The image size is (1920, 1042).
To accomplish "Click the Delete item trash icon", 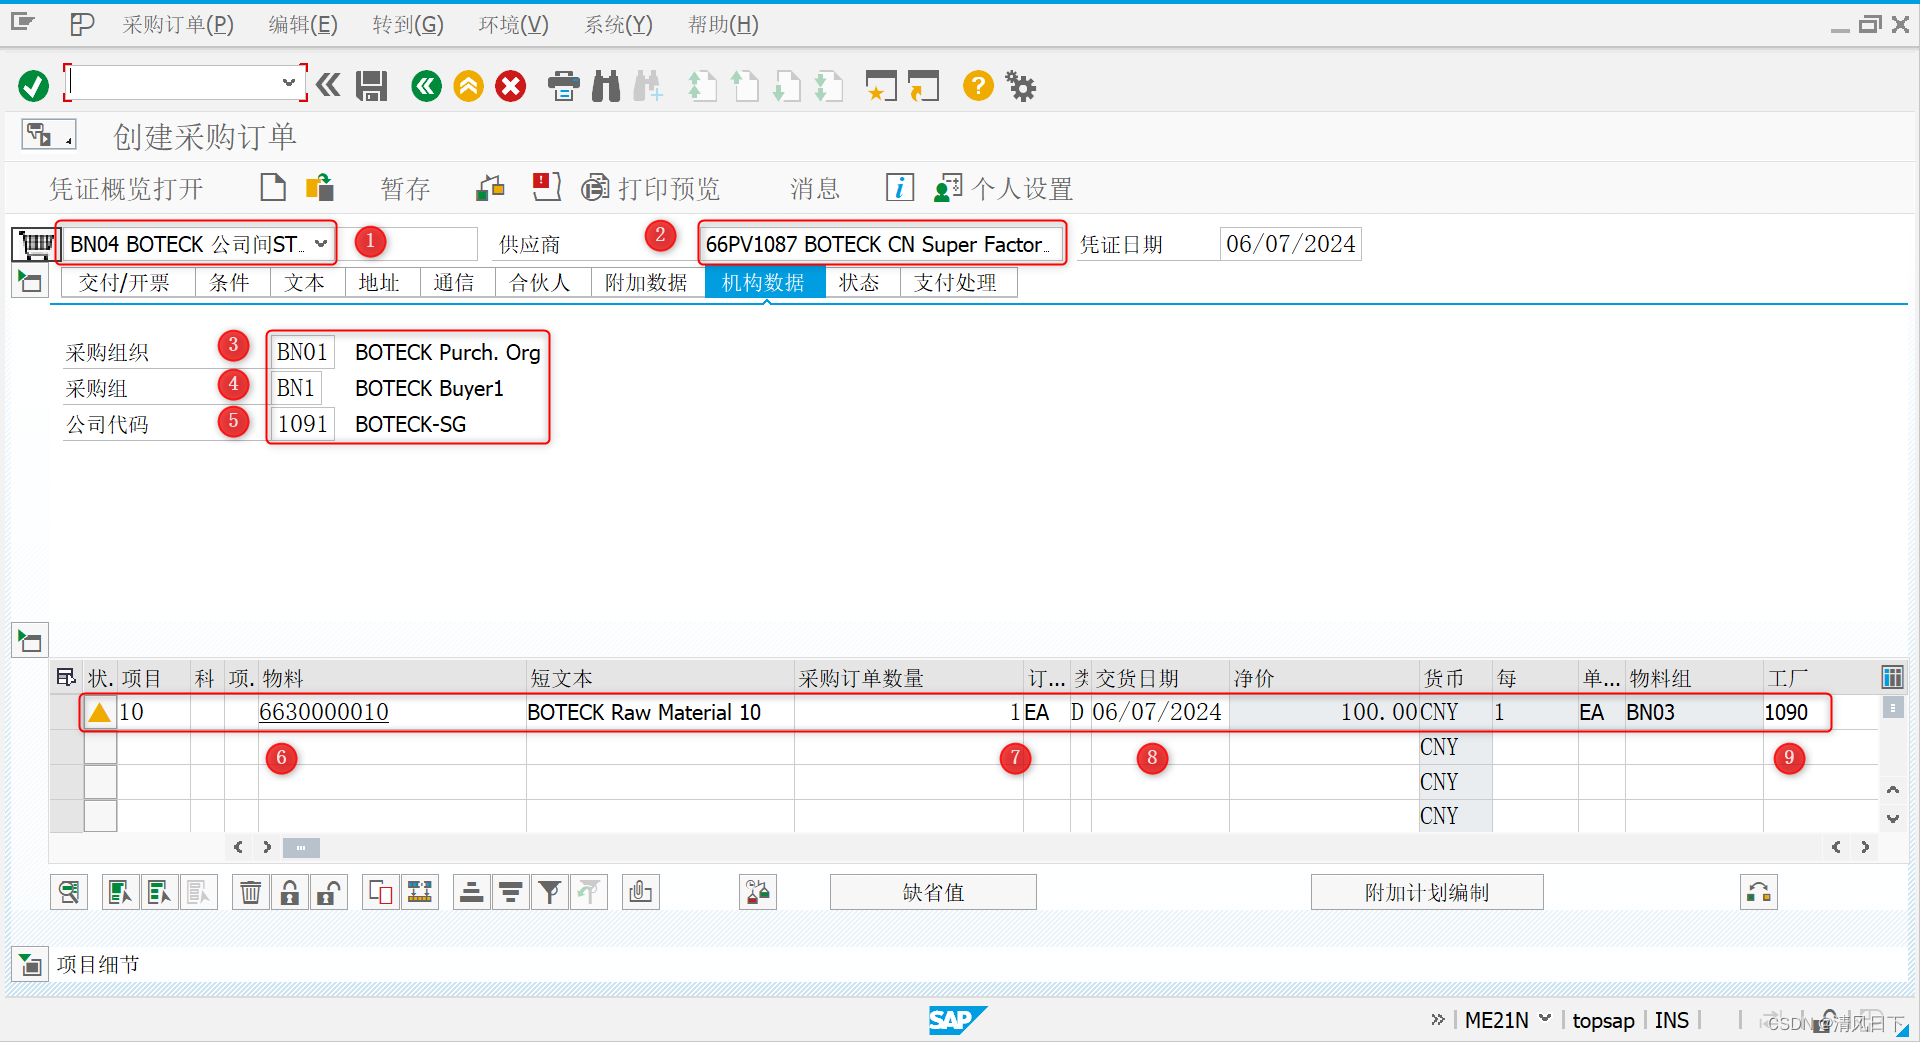I will [251, 892].
